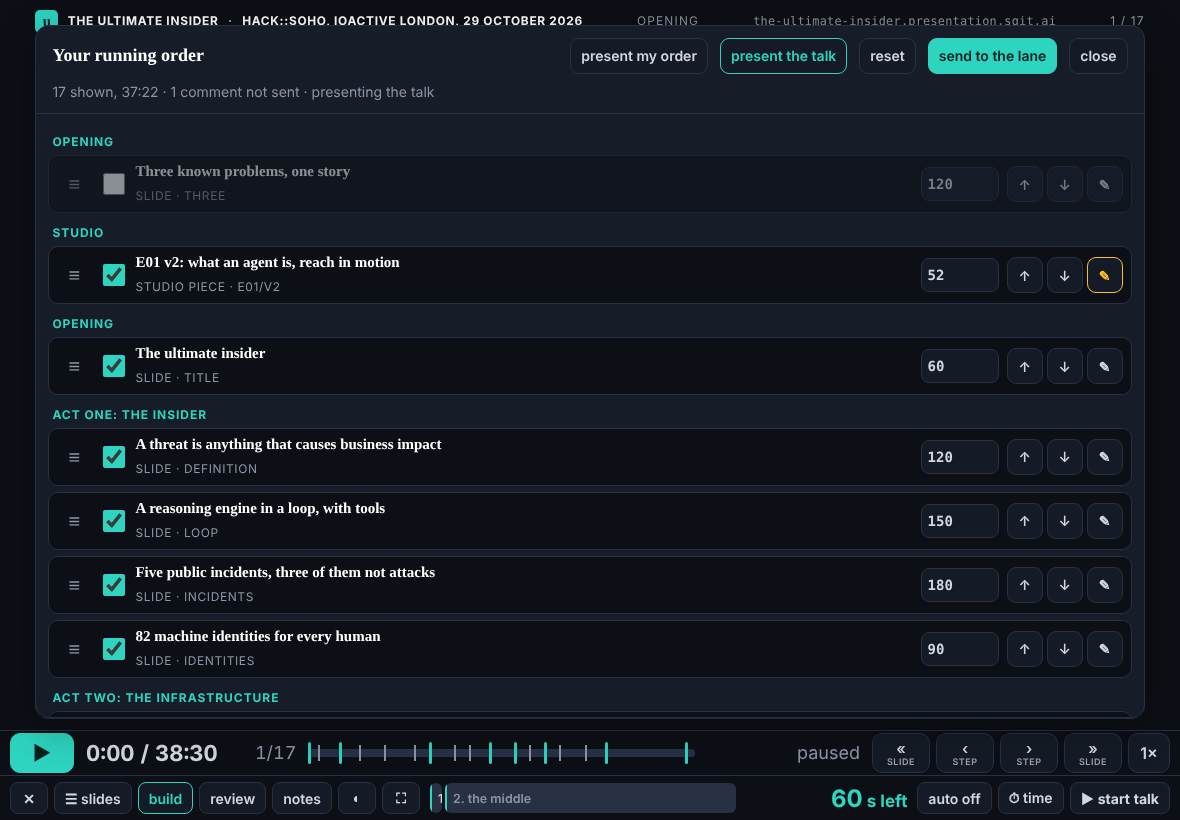Click 'send to the lane' button
The height and width of the screenshot is (820, 1180).
coord(992,56)
